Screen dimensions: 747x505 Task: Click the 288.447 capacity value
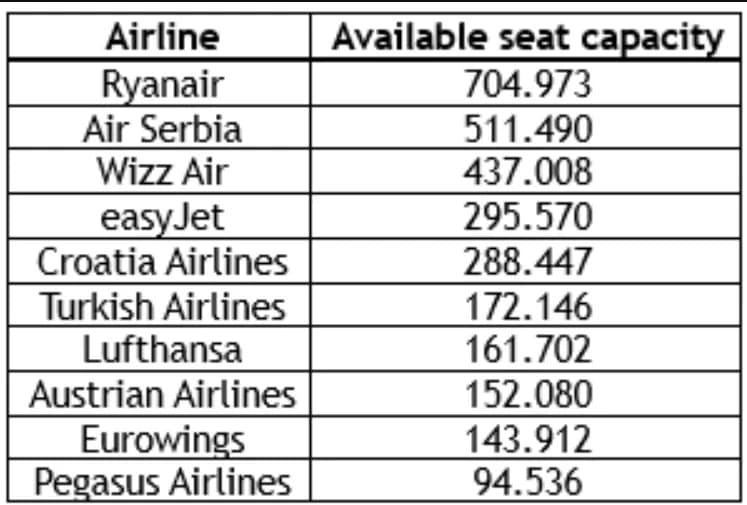528,262
